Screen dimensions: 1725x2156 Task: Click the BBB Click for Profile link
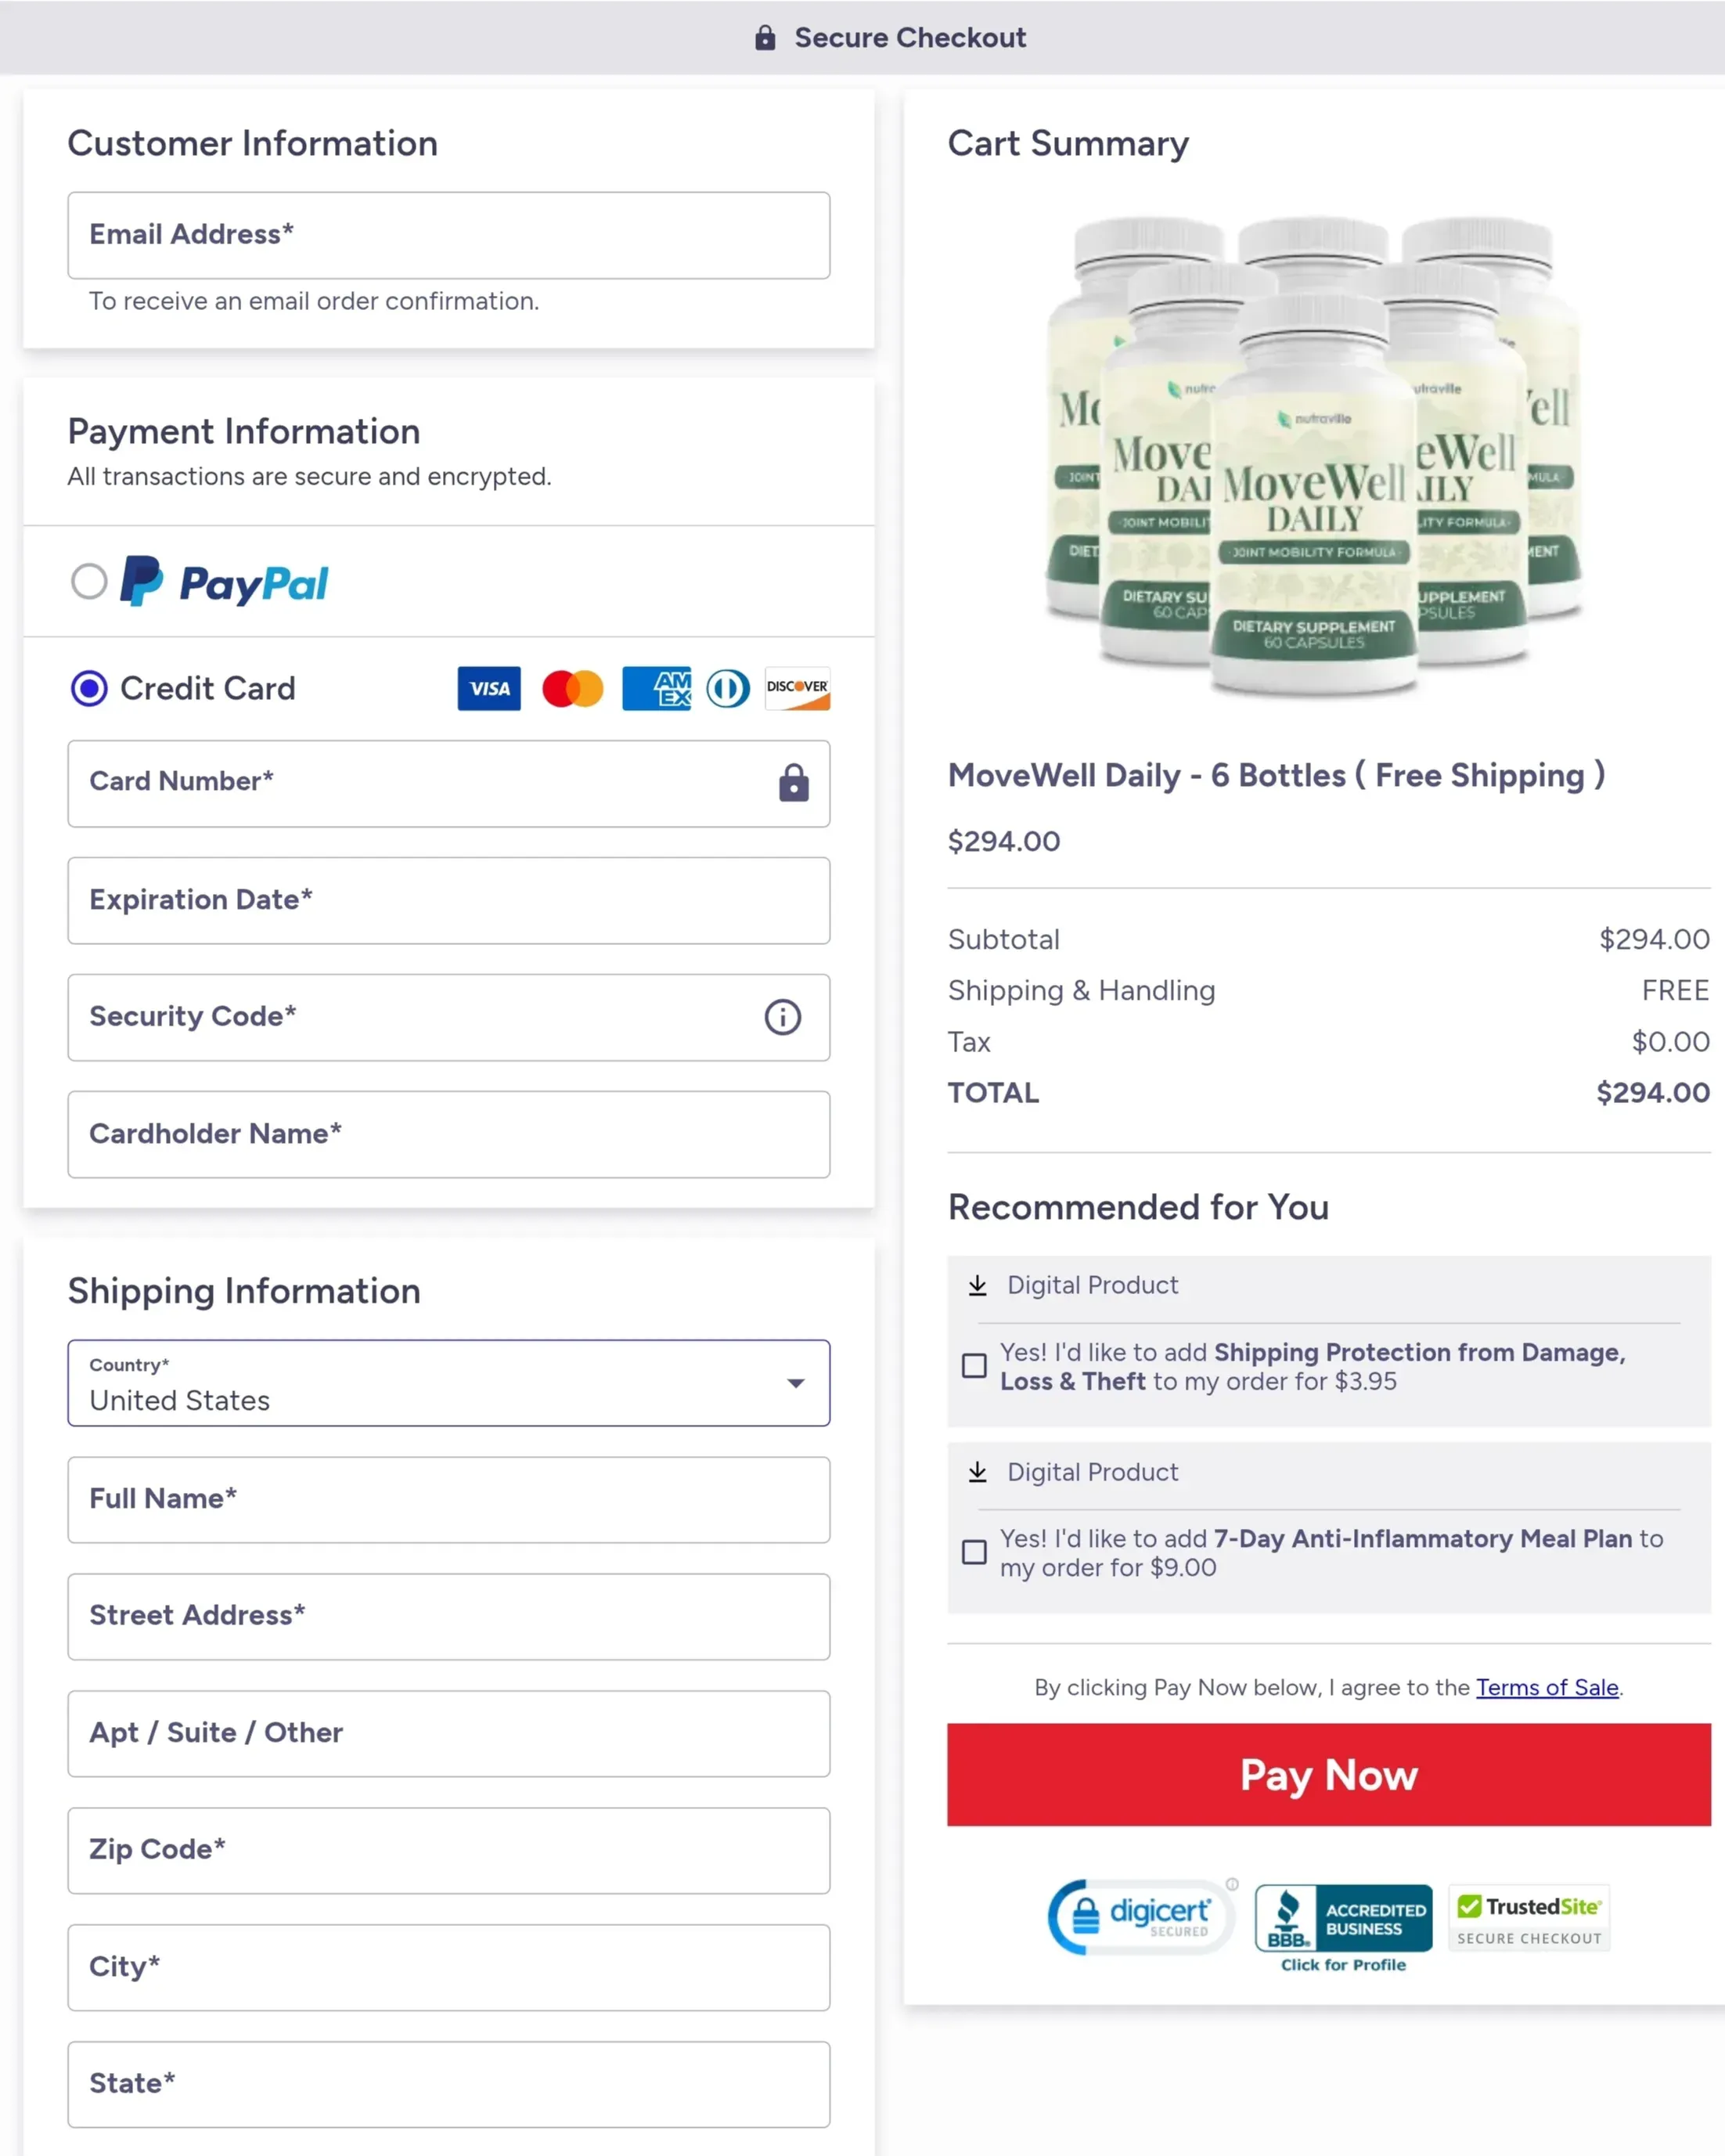coord(1342,1964)
